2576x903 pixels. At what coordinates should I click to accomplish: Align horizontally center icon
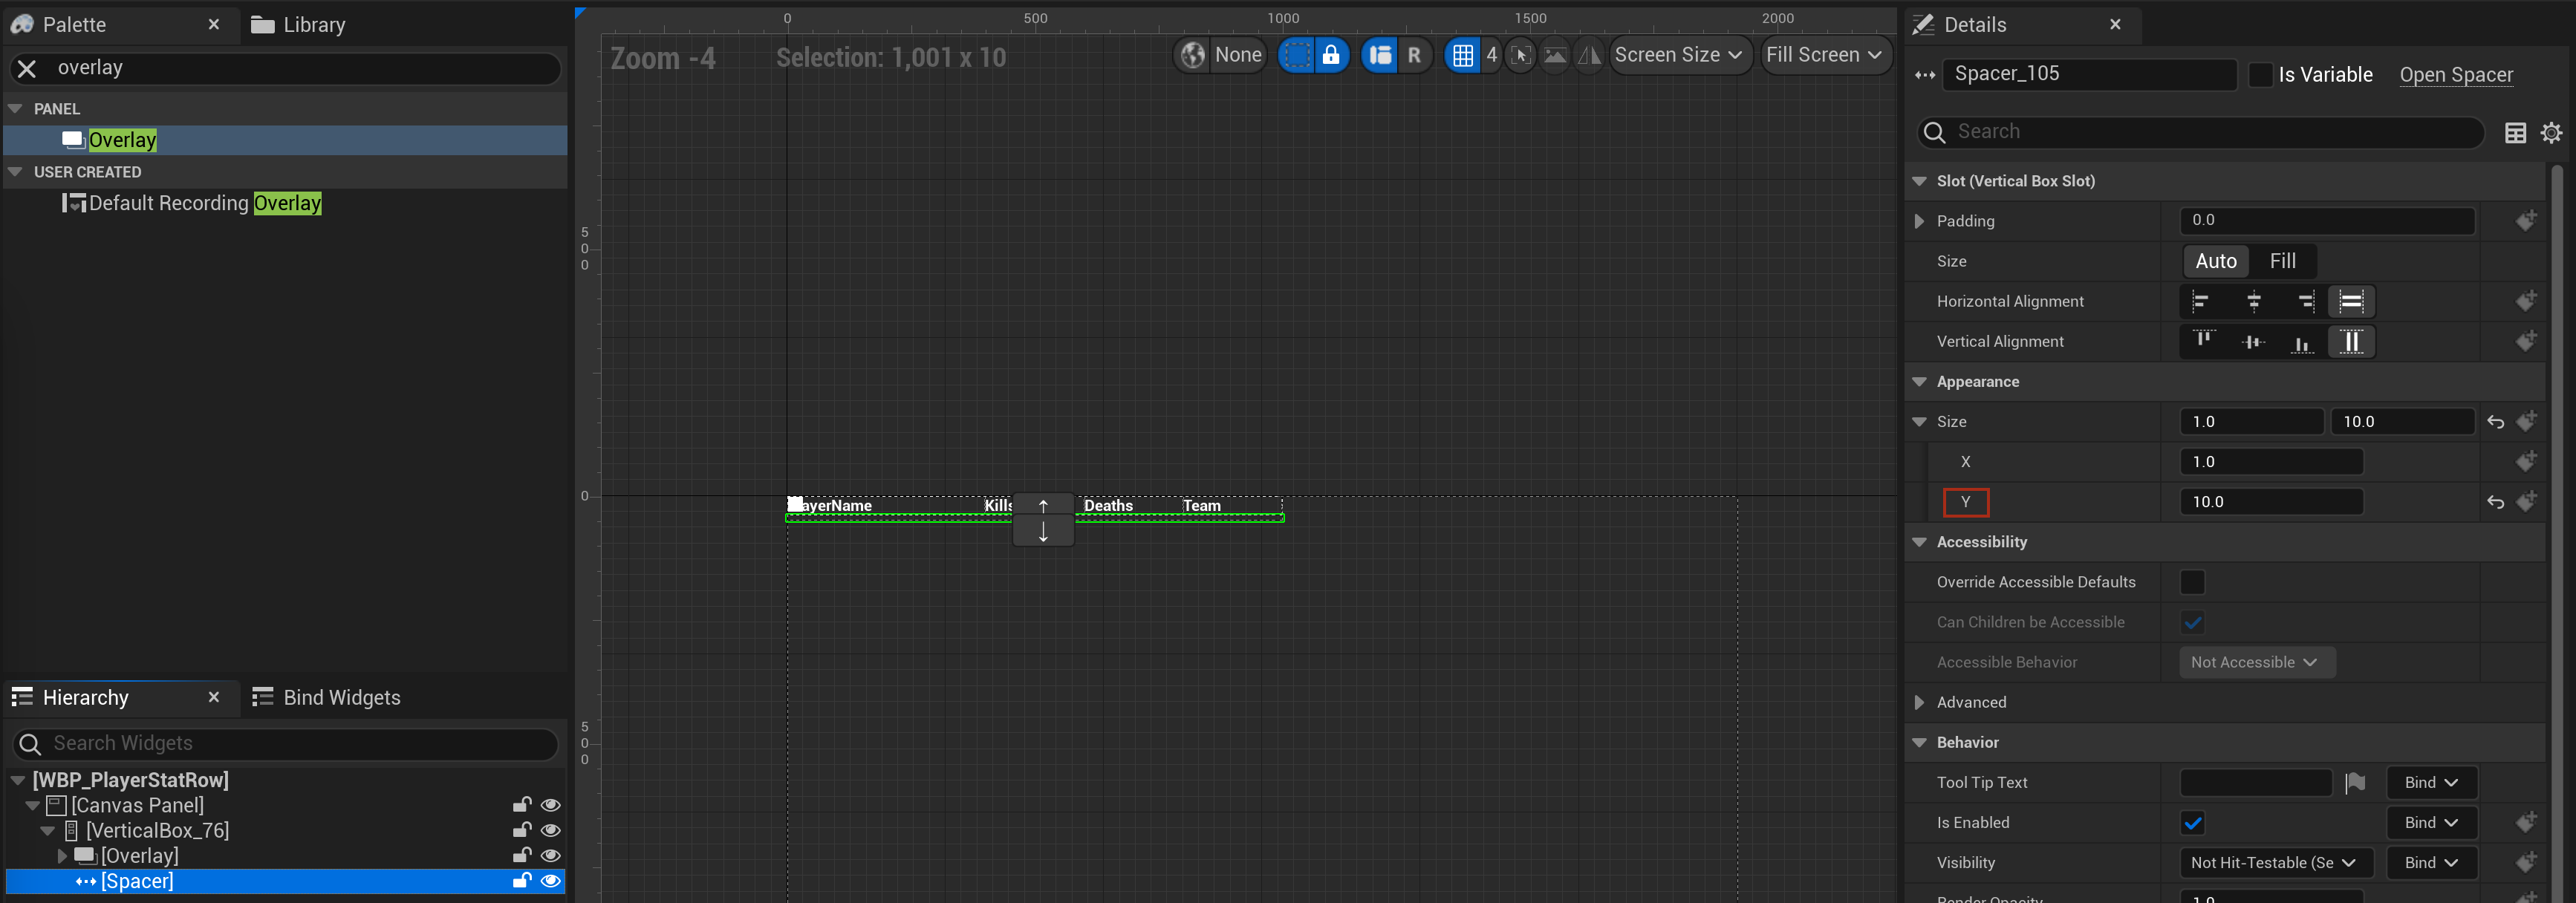[2254, 301]
